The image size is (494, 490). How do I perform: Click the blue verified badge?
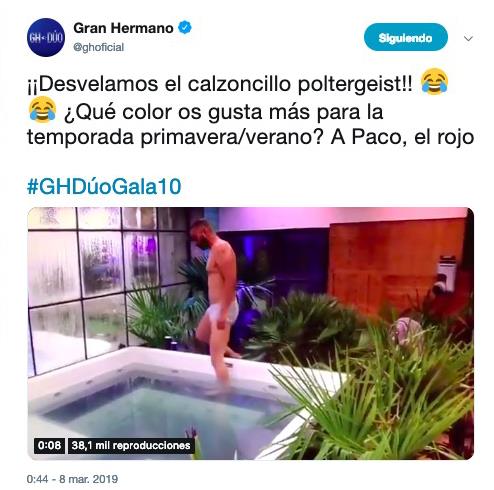tap(185, 28)
